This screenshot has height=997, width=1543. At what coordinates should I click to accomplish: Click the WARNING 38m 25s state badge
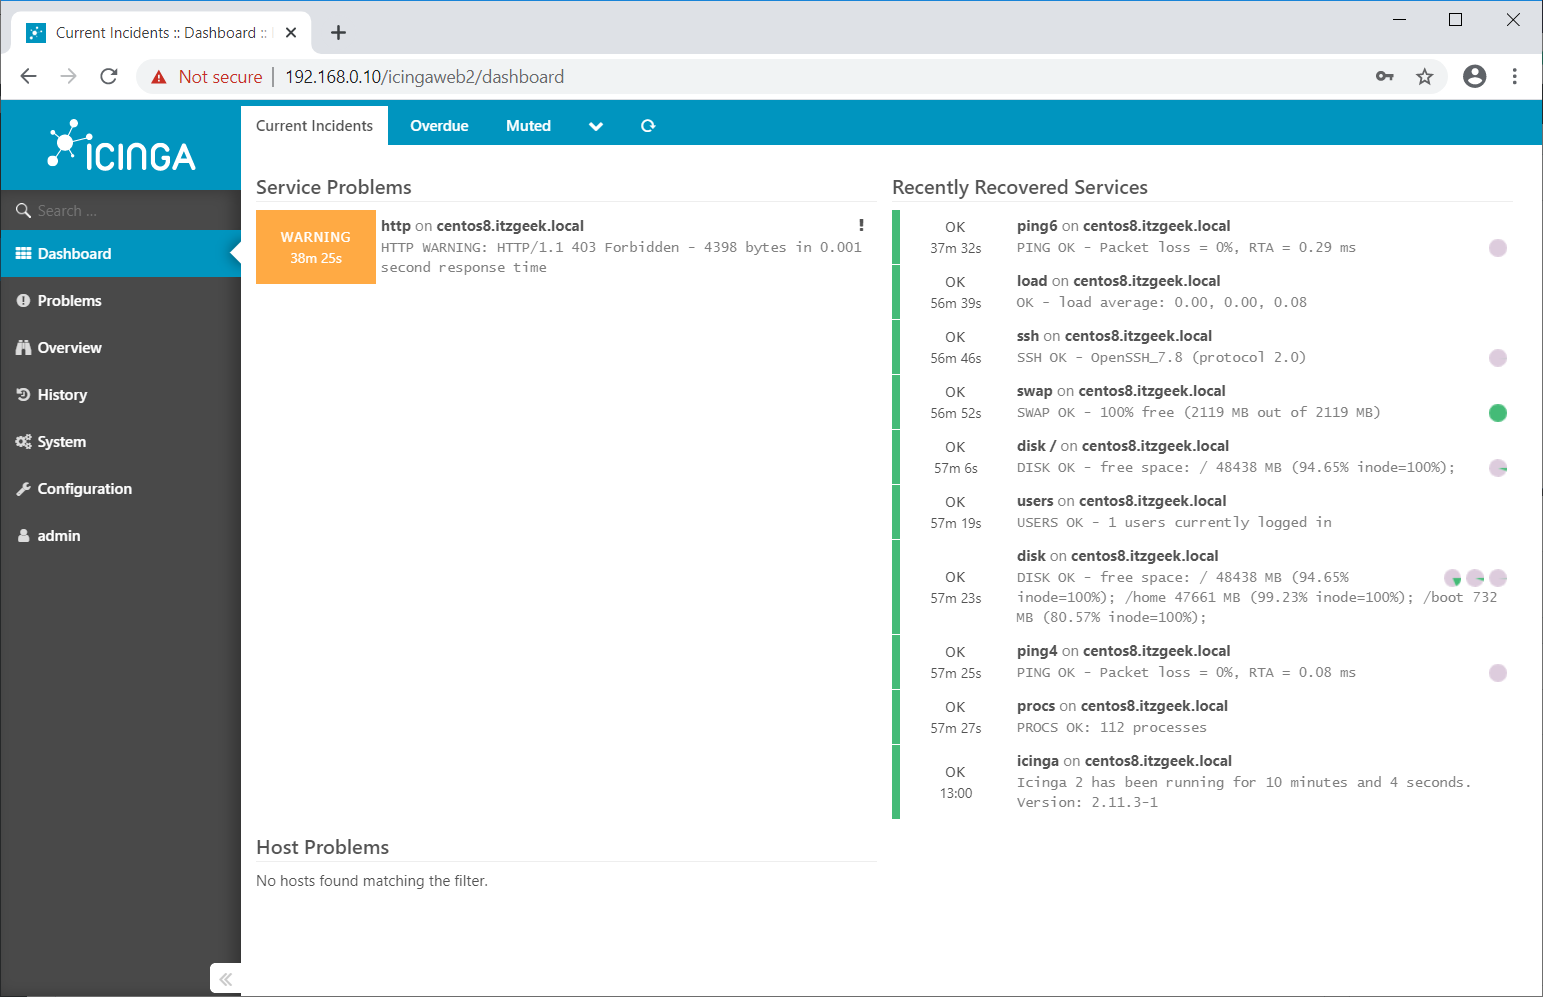(316, 247)
